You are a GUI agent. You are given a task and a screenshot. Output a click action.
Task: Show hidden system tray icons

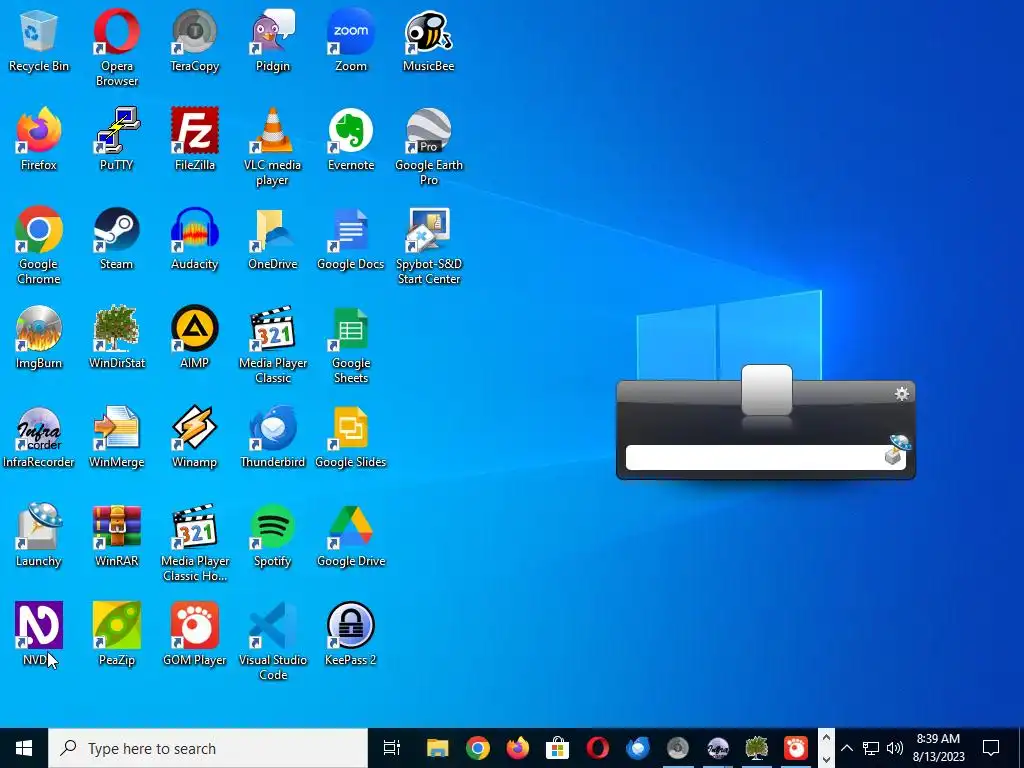tap(846, 748)
